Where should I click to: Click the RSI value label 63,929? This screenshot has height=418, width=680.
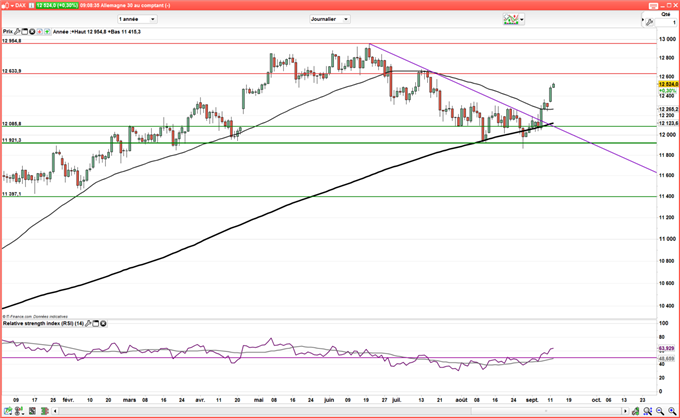pyautogui.click(x=667, y=348)
